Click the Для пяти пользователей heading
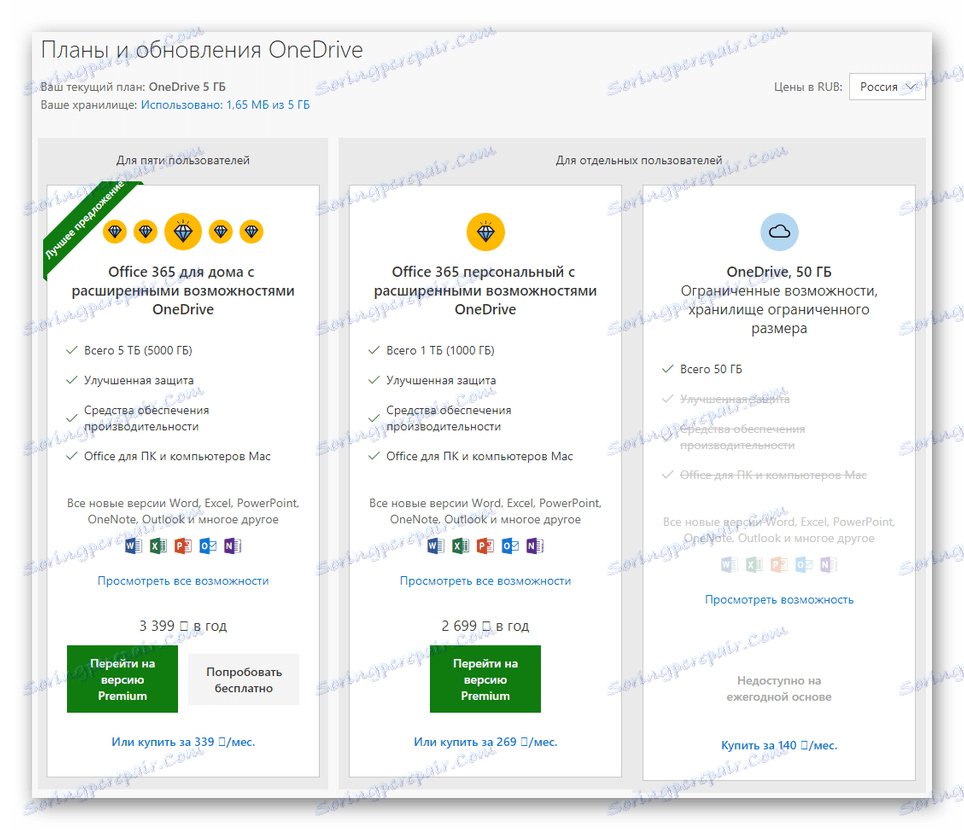The image size is (964, 830). (x=183, y=160)
